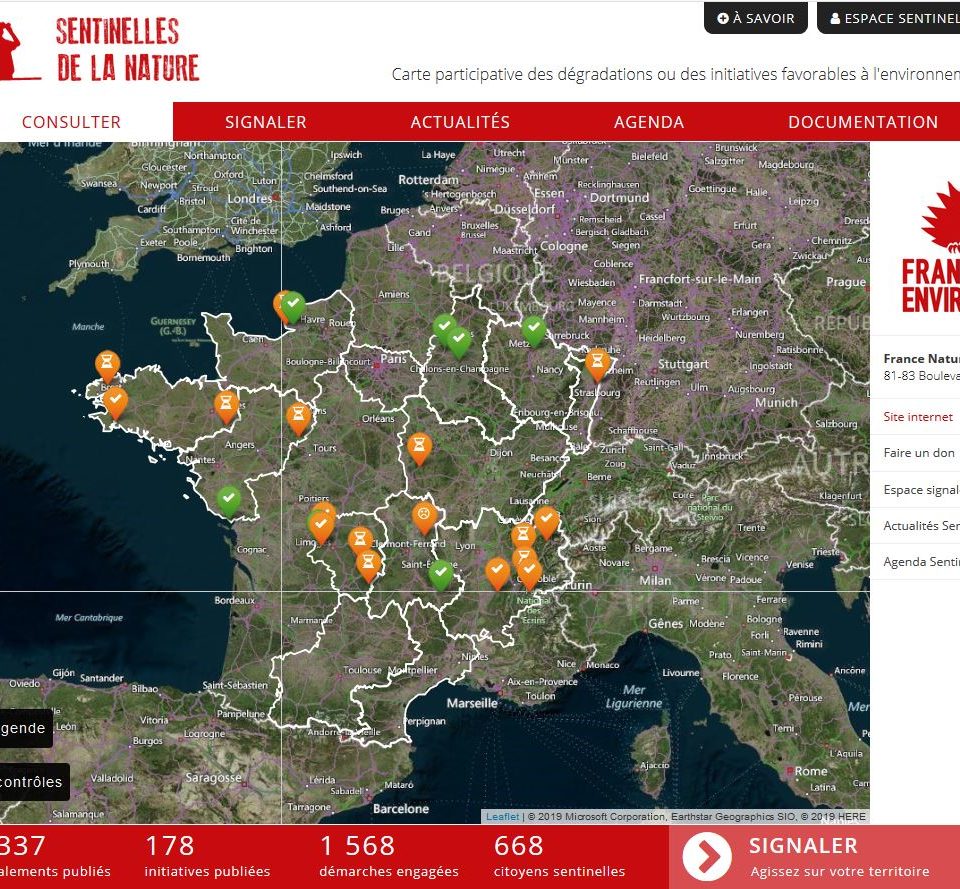Select the orange hourglass marker west of Dijon
Viewport: 960px width, 889px height.
419,448
